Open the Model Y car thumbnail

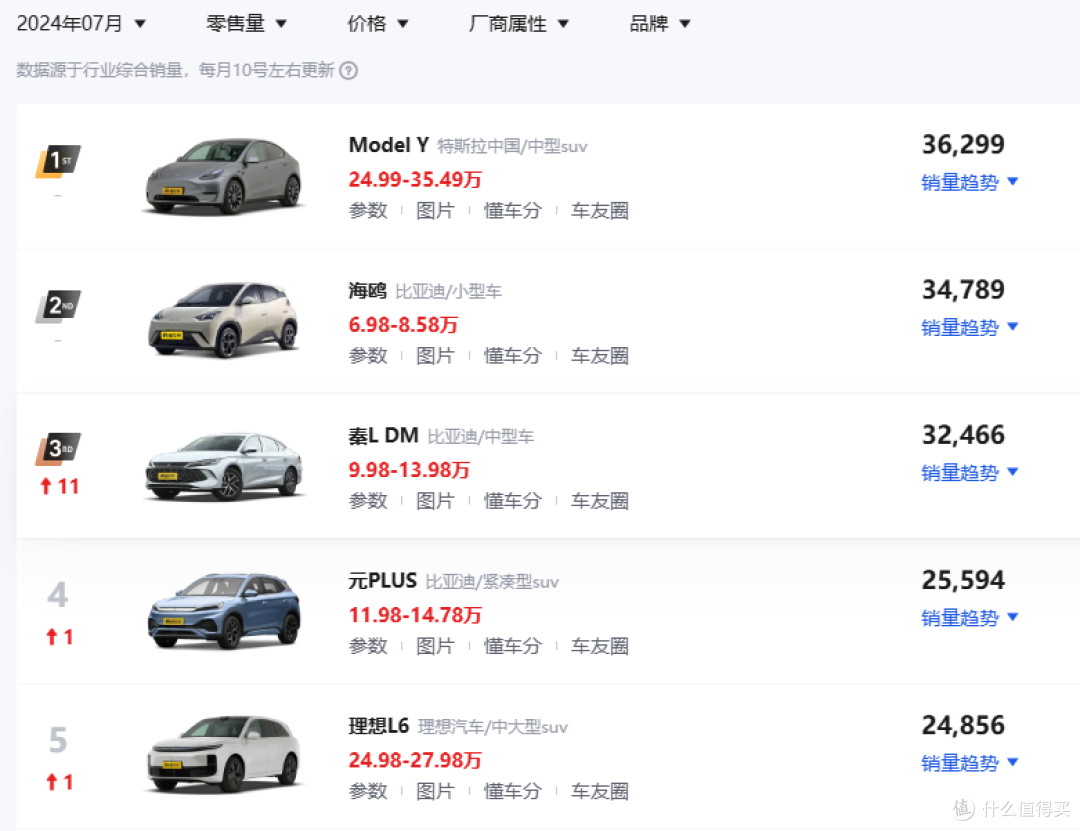(x=224, y=176)
